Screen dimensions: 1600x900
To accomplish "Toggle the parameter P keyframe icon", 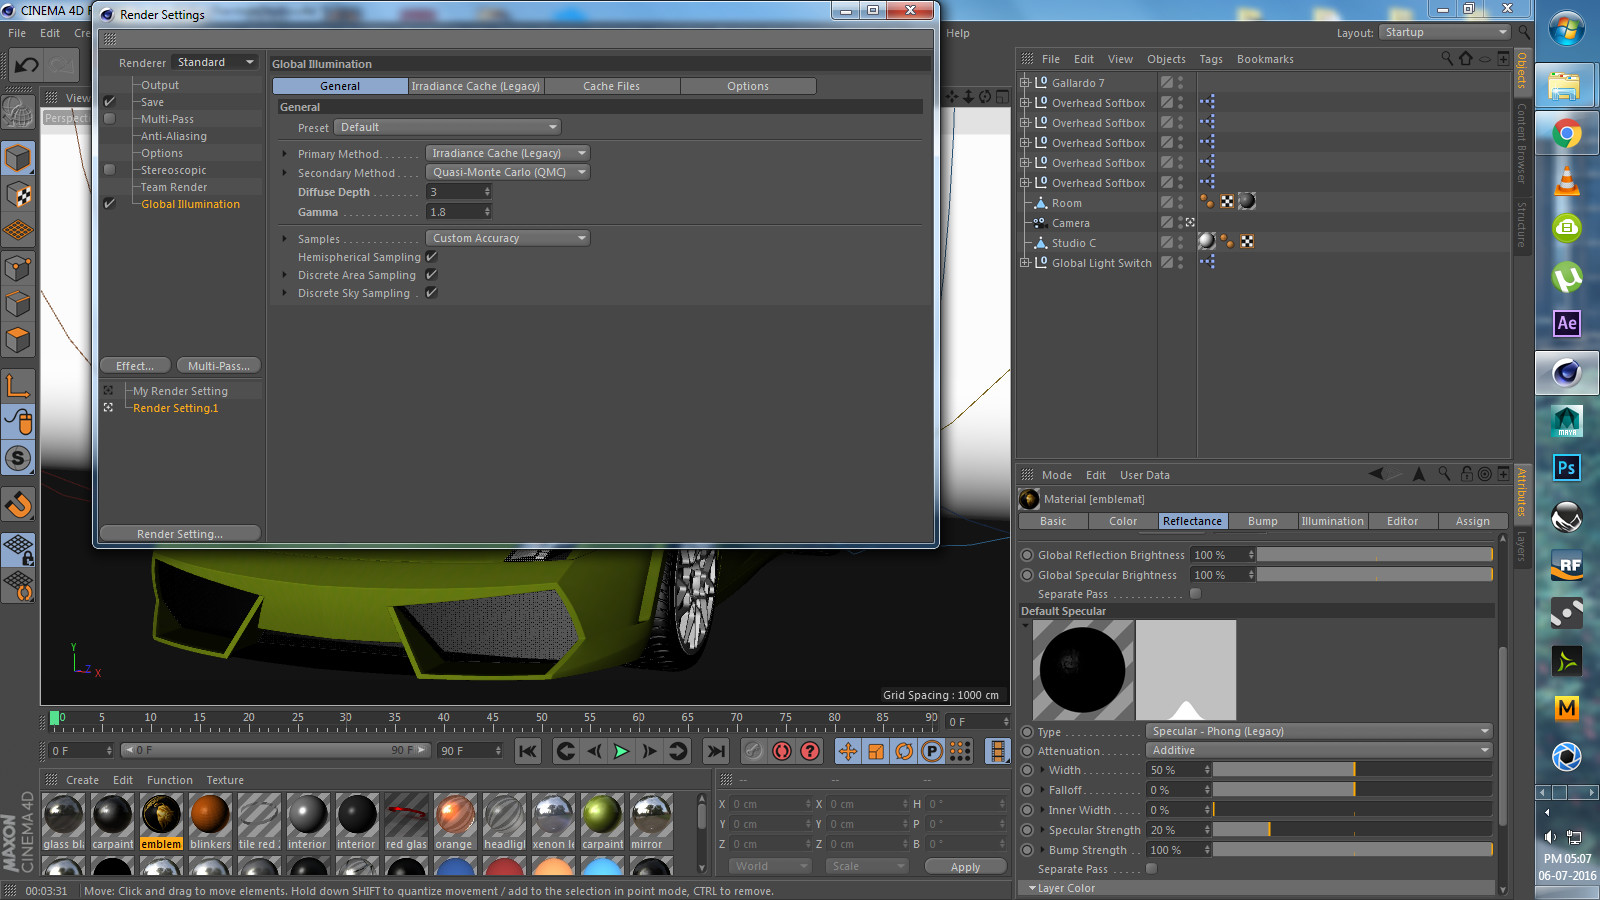I will [932, 751].
